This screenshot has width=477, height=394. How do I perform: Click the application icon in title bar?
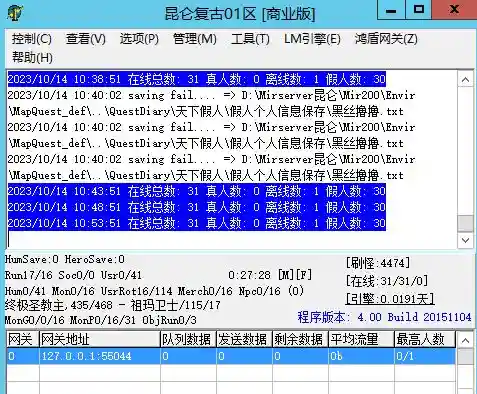[x=15, y=12]
